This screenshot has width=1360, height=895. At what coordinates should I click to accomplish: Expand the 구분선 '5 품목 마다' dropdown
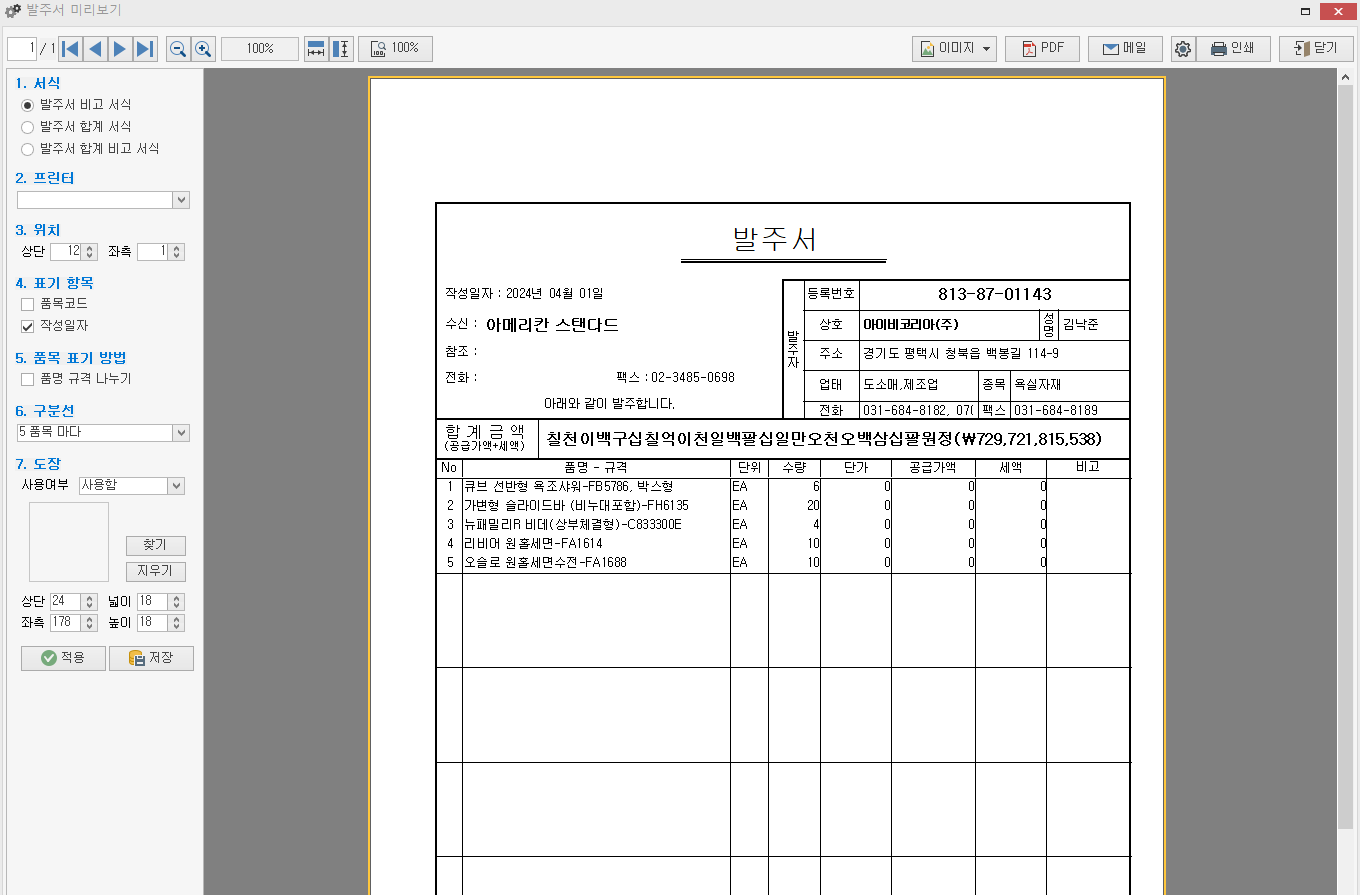coord(181,433)
